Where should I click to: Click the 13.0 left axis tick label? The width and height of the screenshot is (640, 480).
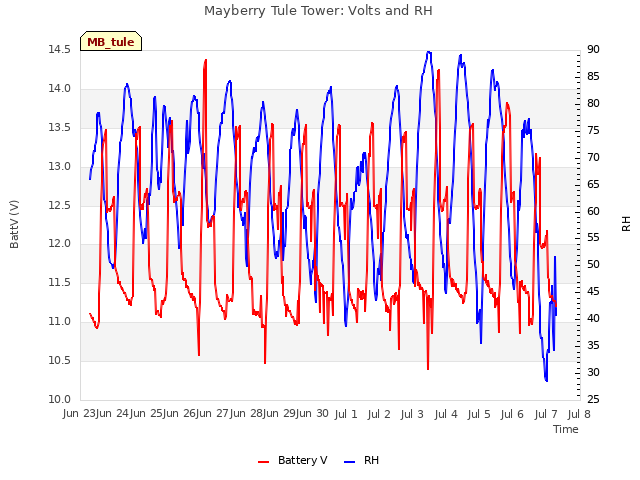click(60, 166)
